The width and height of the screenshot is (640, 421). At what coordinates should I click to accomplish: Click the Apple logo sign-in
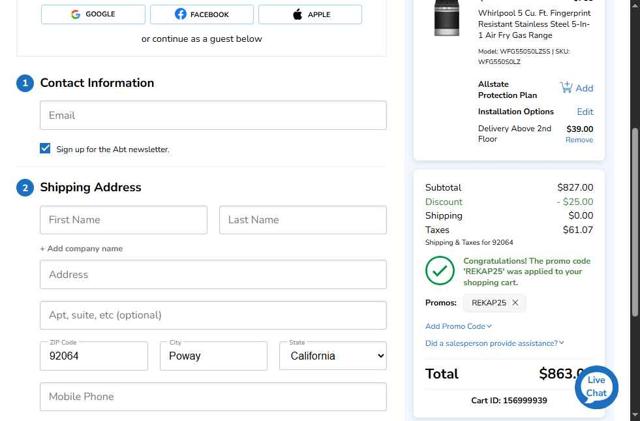tap(297, 14)
